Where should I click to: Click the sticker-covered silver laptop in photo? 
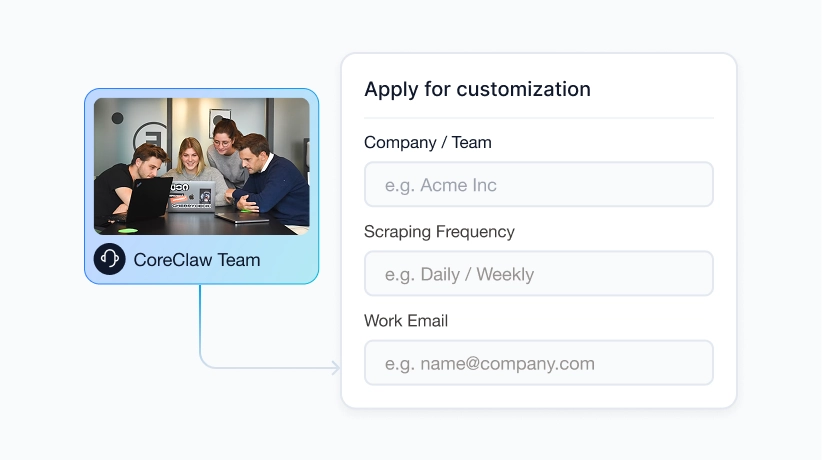[x=192, y=196]
